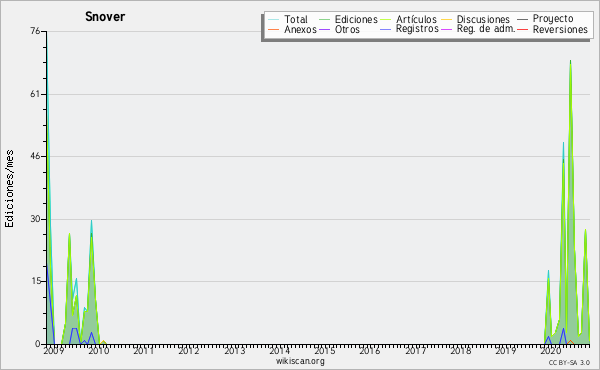
Task: Select the 'Reversiones' legend entry
Action: (x=560, y=29)
